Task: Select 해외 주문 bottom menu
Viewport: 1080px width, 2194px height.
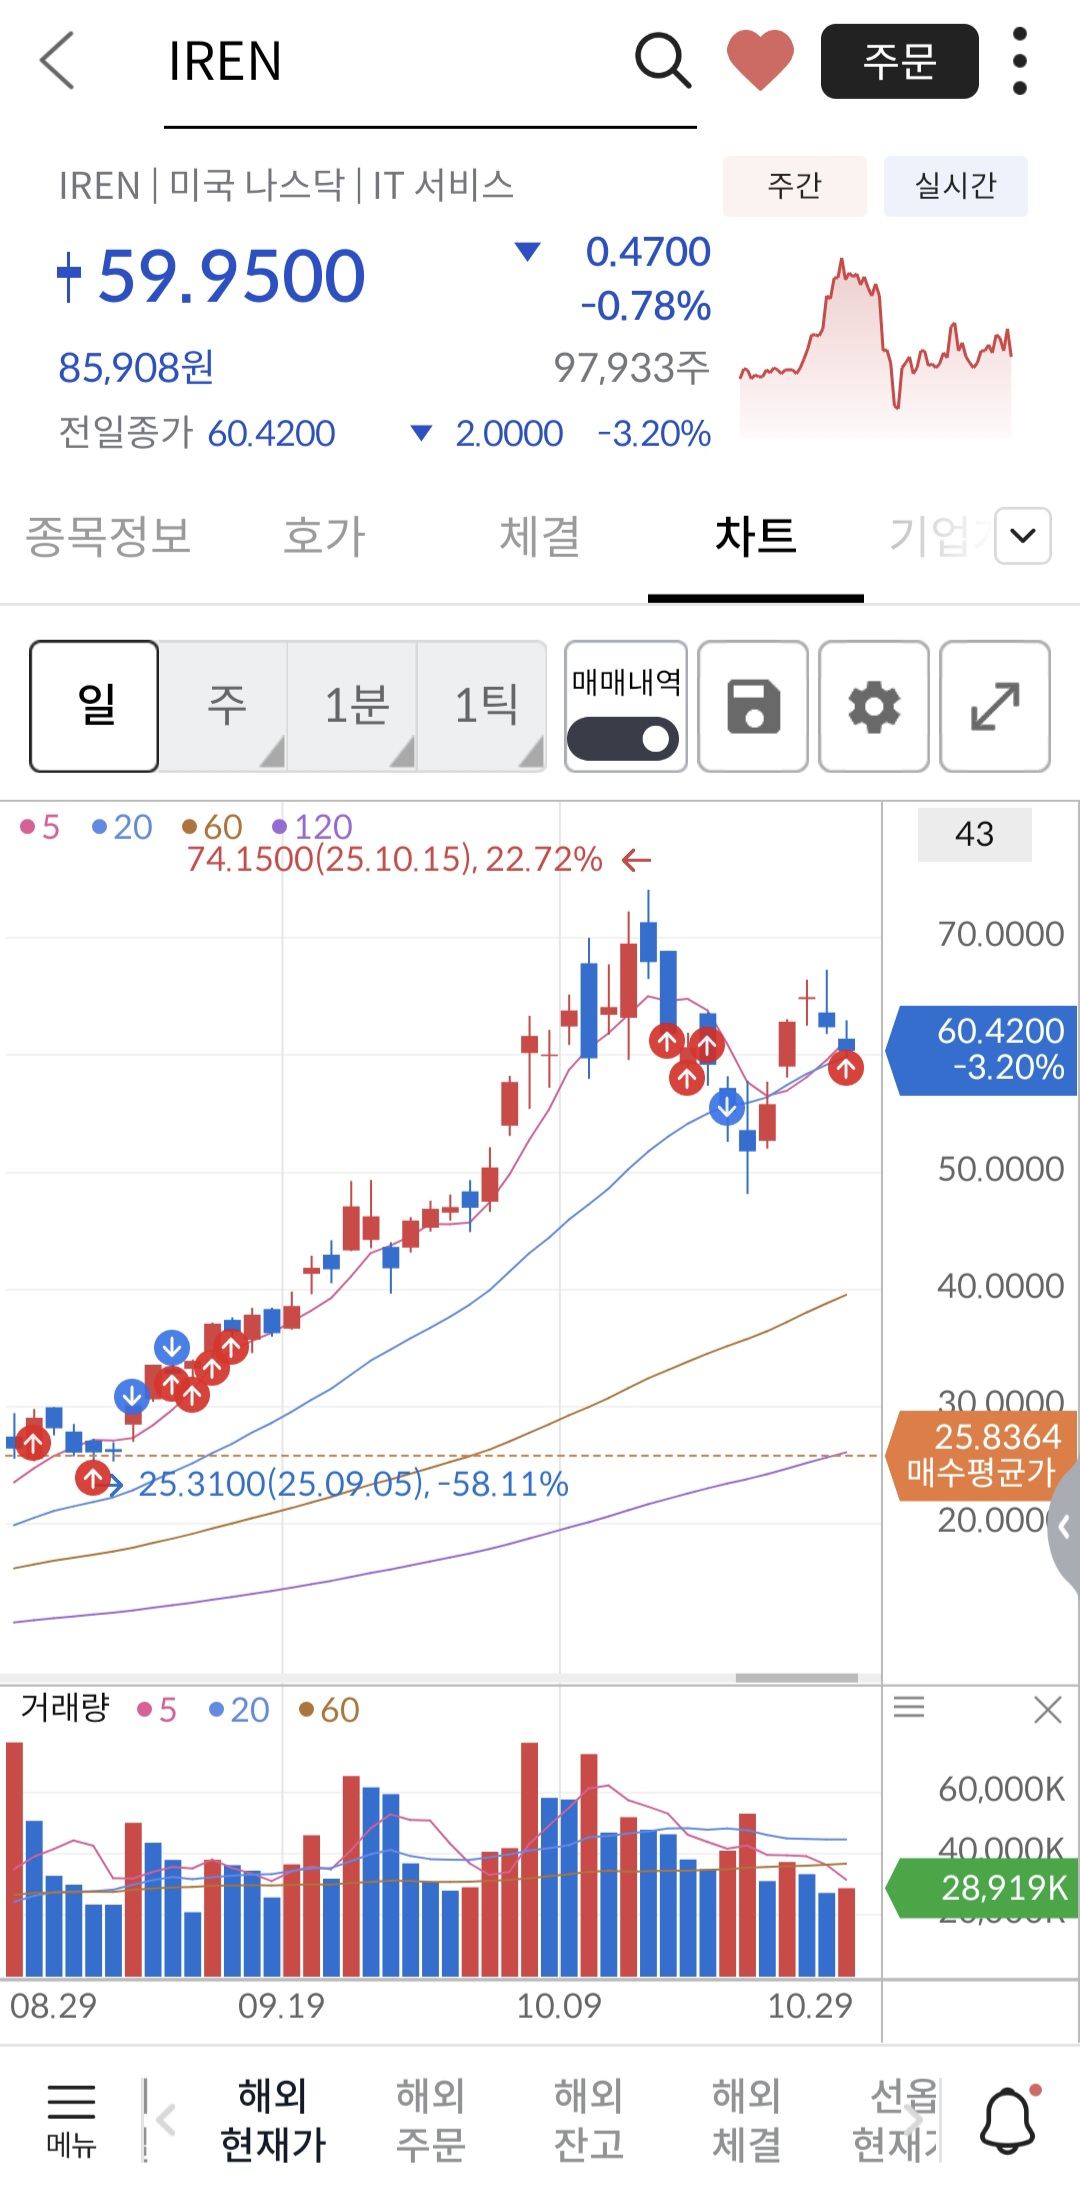Action: pyautogui.click(x=431, y=2119)
